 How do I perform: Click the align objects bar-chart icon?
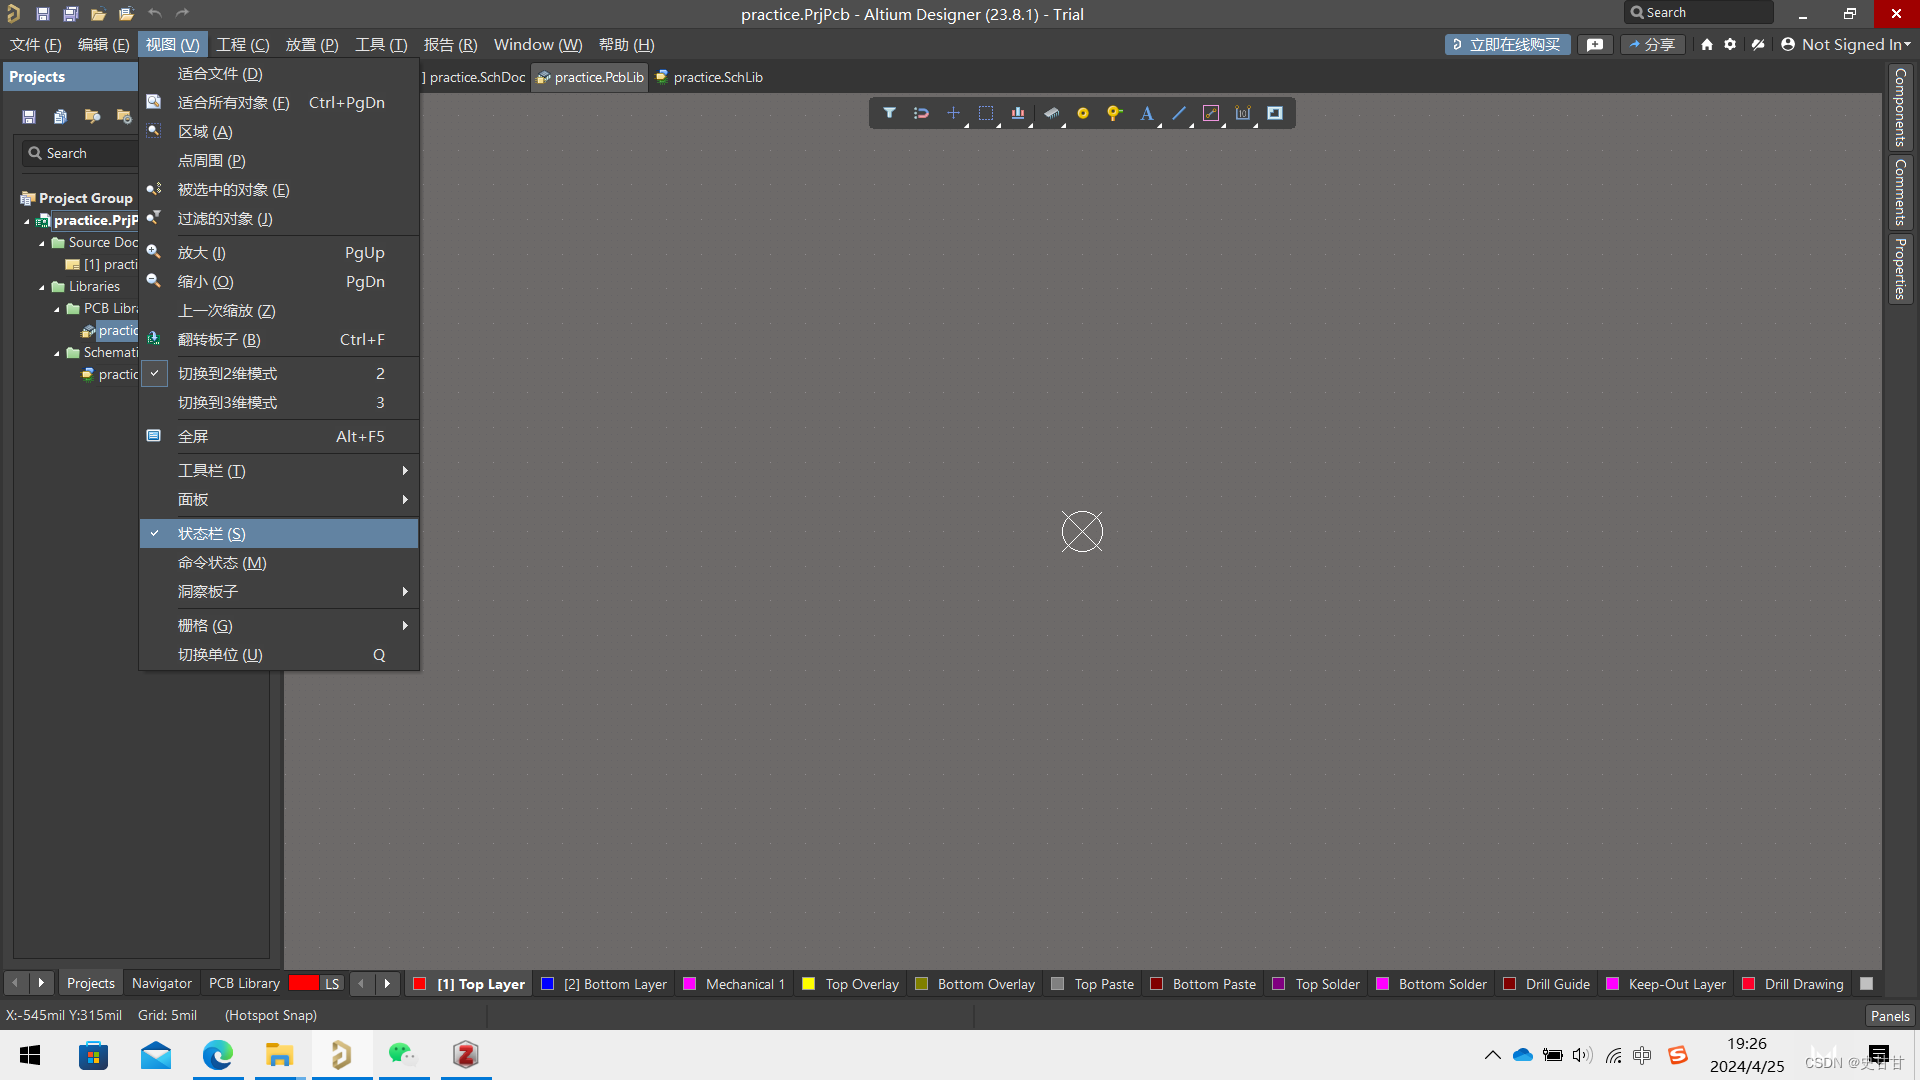click(x=1017, y=113)
